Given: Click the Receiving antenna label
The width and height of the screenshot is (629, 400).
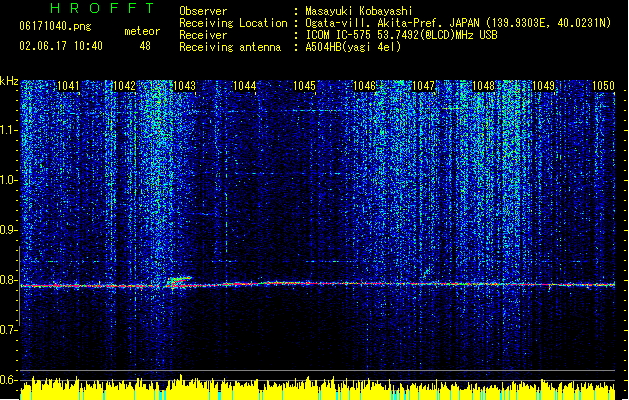Looking at the screenshot, I should click(x=230, y=47).
